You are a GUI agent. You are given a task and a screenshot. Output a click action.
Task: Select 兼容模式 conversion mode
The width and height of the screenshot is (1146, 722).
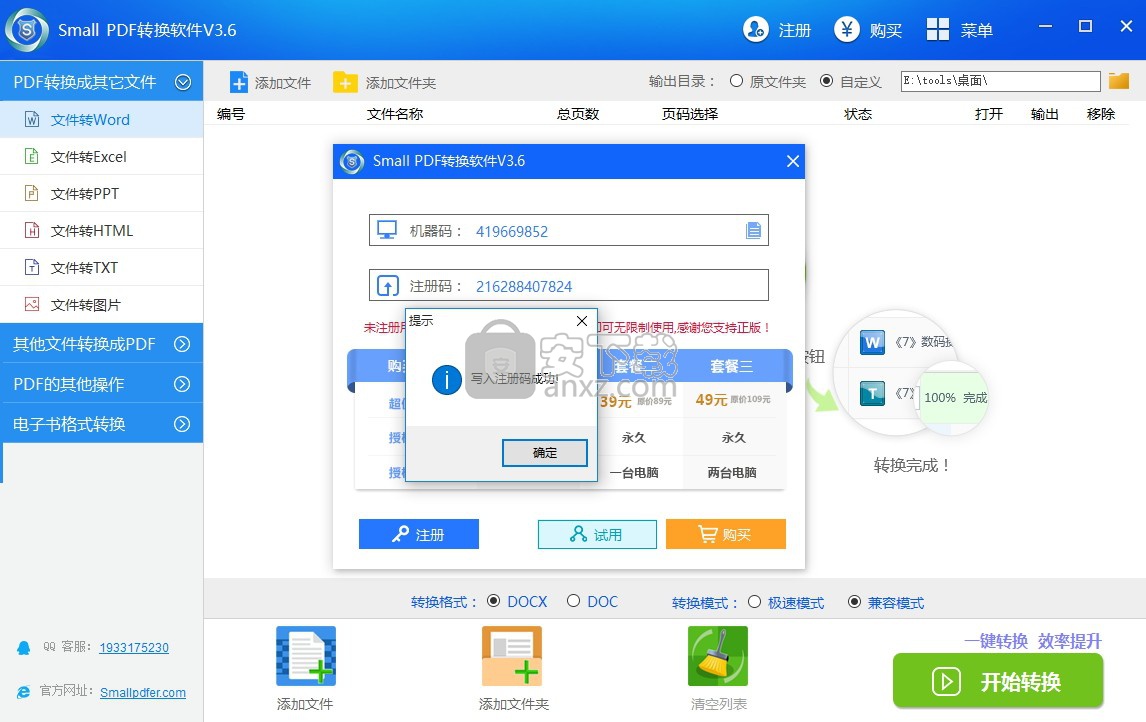(x=854, y=601)
